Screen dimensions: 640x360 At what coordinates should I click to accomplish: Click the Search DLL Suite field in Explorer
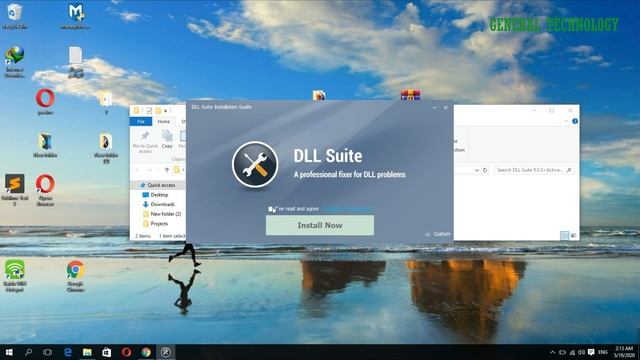point(534,170)
